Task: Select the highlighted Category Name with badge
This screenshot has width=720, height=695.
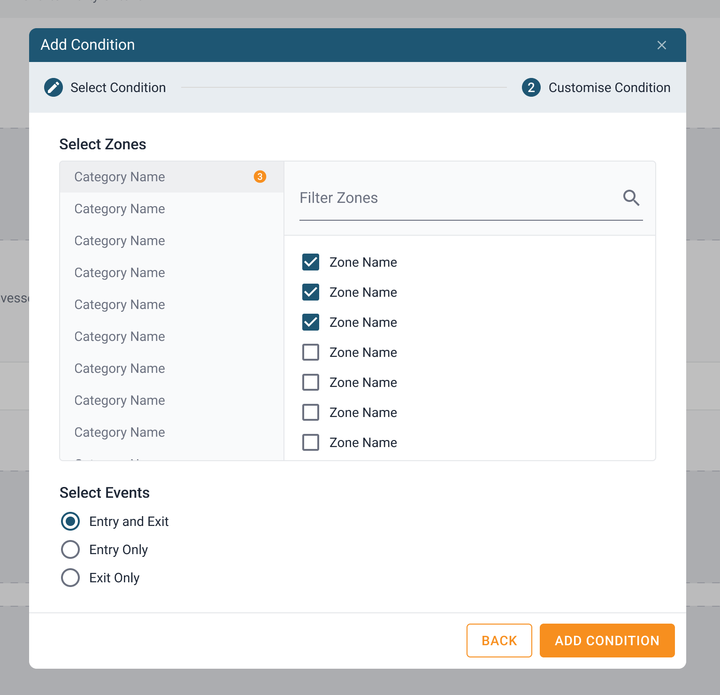Action: point(120,177)
